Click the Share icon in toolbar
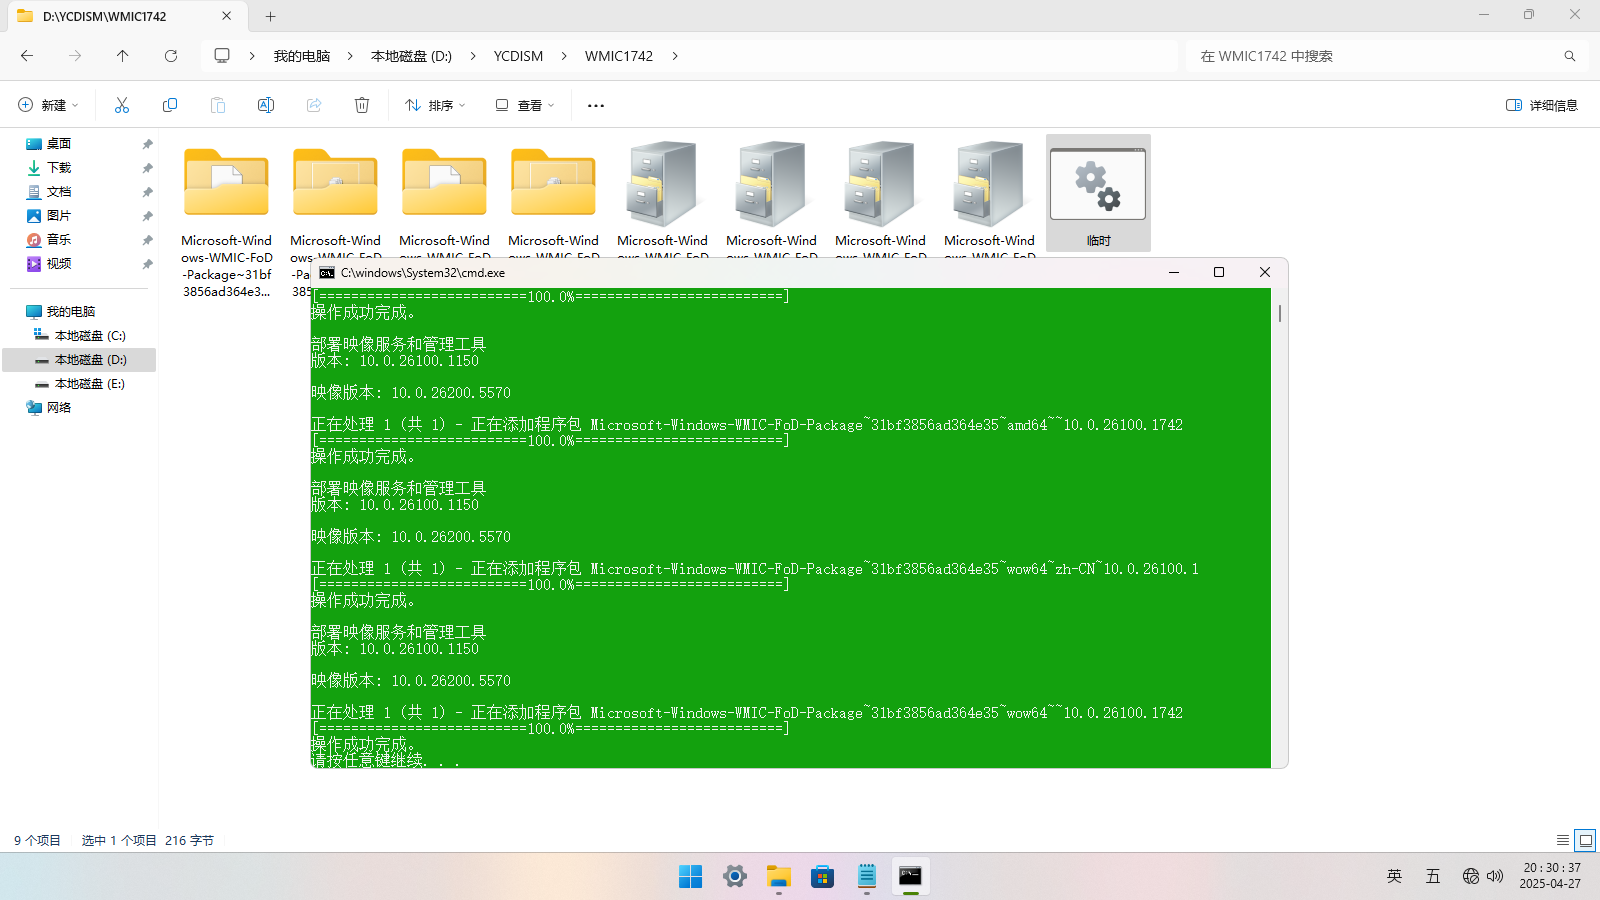Screen dimensions: 1600x900 click(314, 105)
